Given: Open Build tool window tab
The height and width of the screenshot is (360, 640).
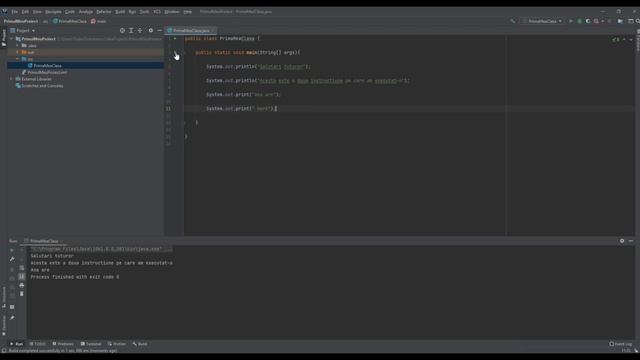Looking at the screenshot, I should 140,344.
